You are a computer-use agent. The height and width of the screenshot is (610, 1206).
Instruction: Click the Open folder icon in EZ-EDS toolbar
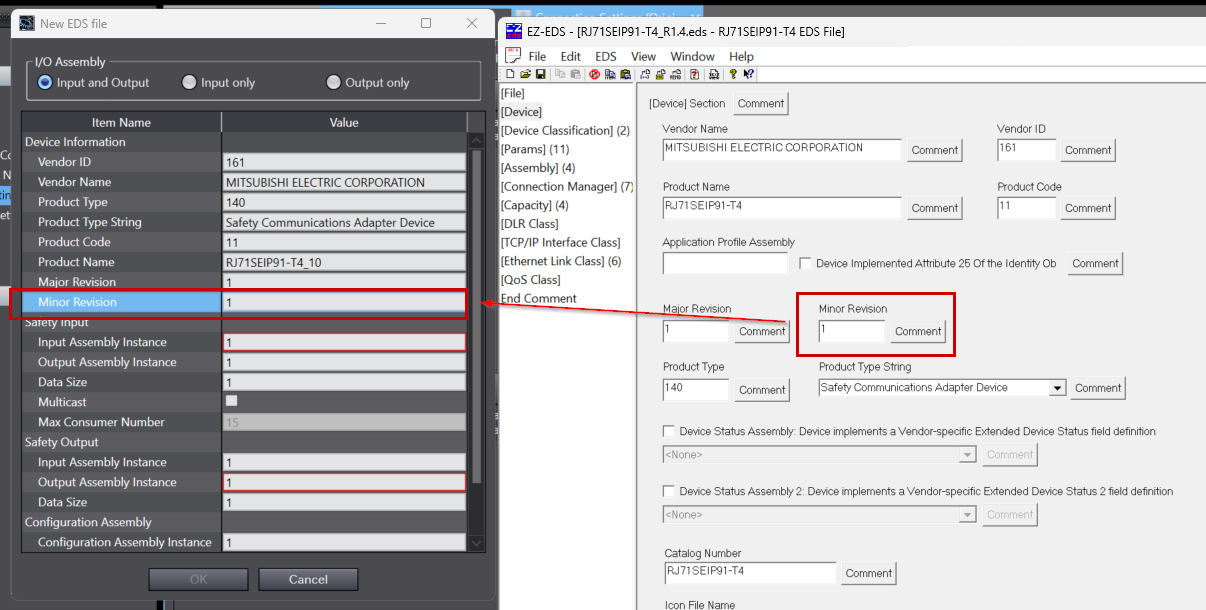coord(526,74)
